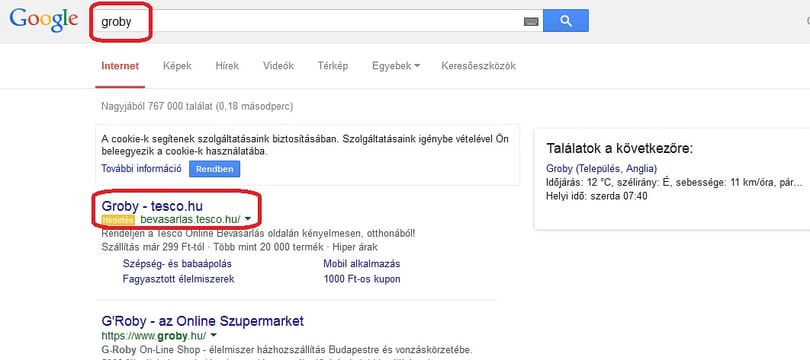This screenshot has height=360, width=810.
Task: Expand the Egyebek dropdown menu
Action: tap(396, 66)
